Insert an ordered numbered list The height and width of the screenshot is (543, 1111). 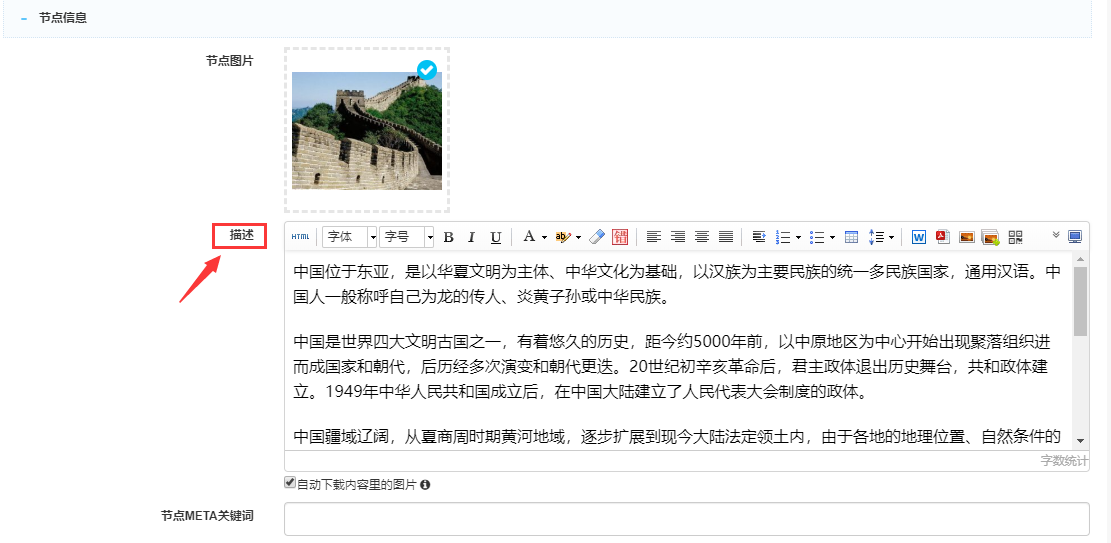(x=783, y=237)
